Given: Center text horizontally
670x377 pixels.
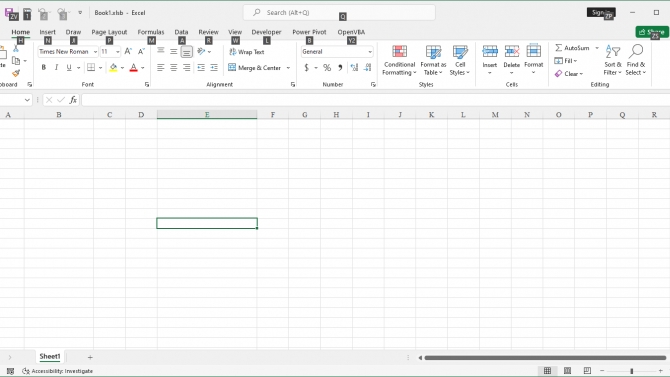Looking at the screenshot, I should tap(173, 68).
